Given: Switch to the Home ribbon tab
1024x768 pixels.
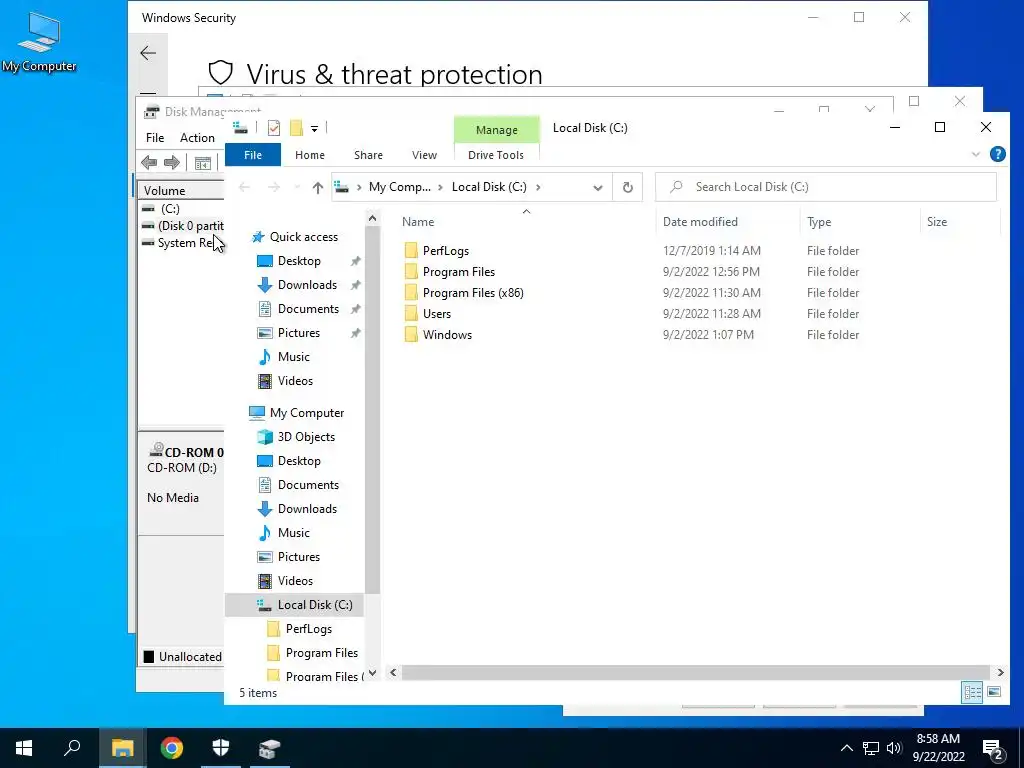Looking at the screenshot, I should coord(310,155).
